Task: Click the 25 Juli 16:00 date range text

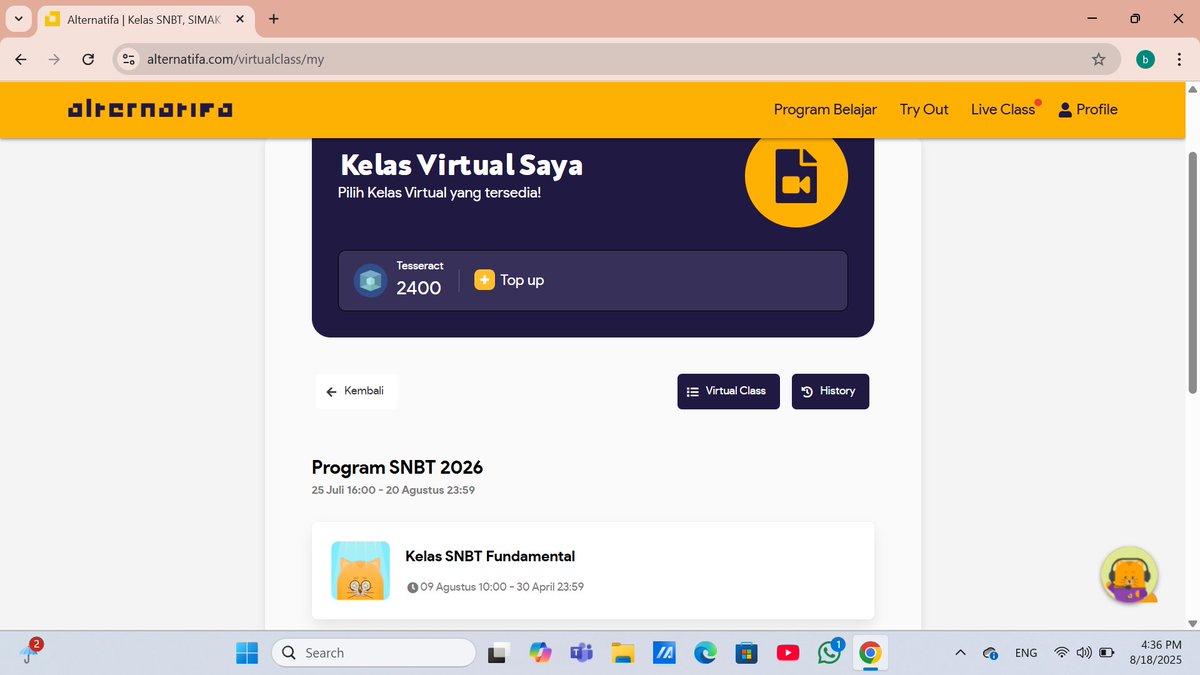Action: [x=393, y=490]
